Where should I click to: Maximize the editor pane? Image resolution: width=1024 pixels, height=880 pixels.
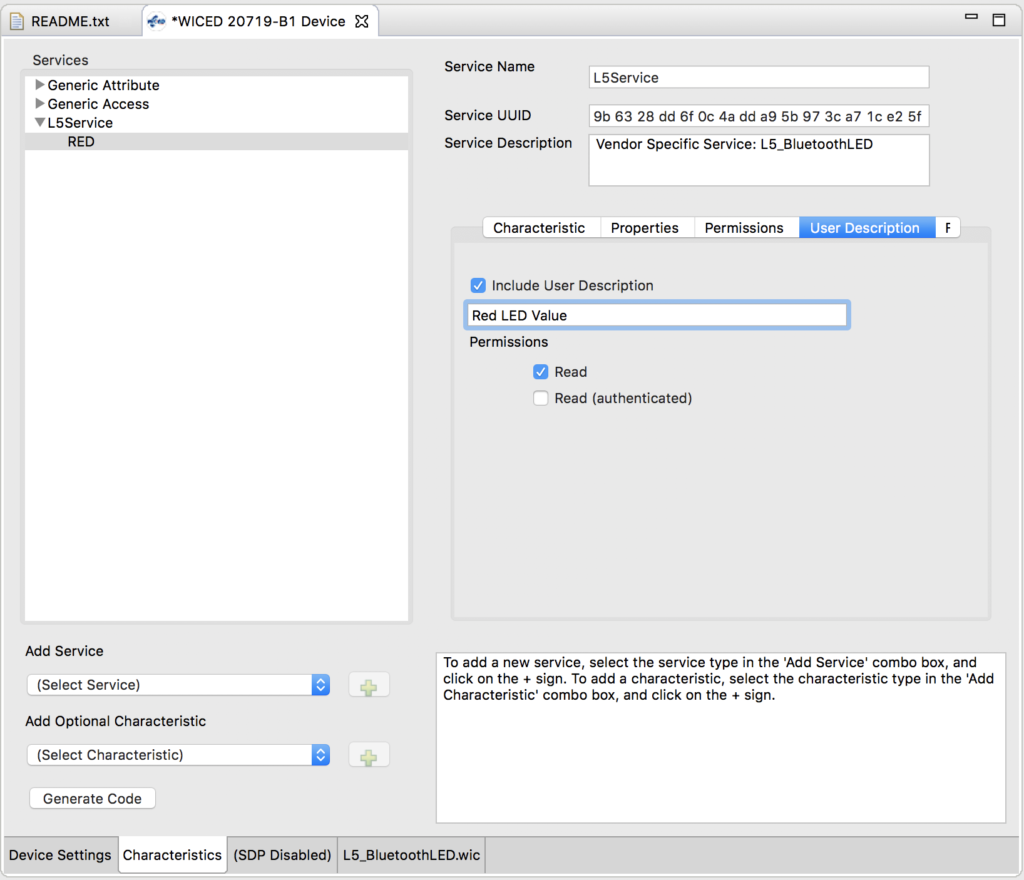click(999, 20)
